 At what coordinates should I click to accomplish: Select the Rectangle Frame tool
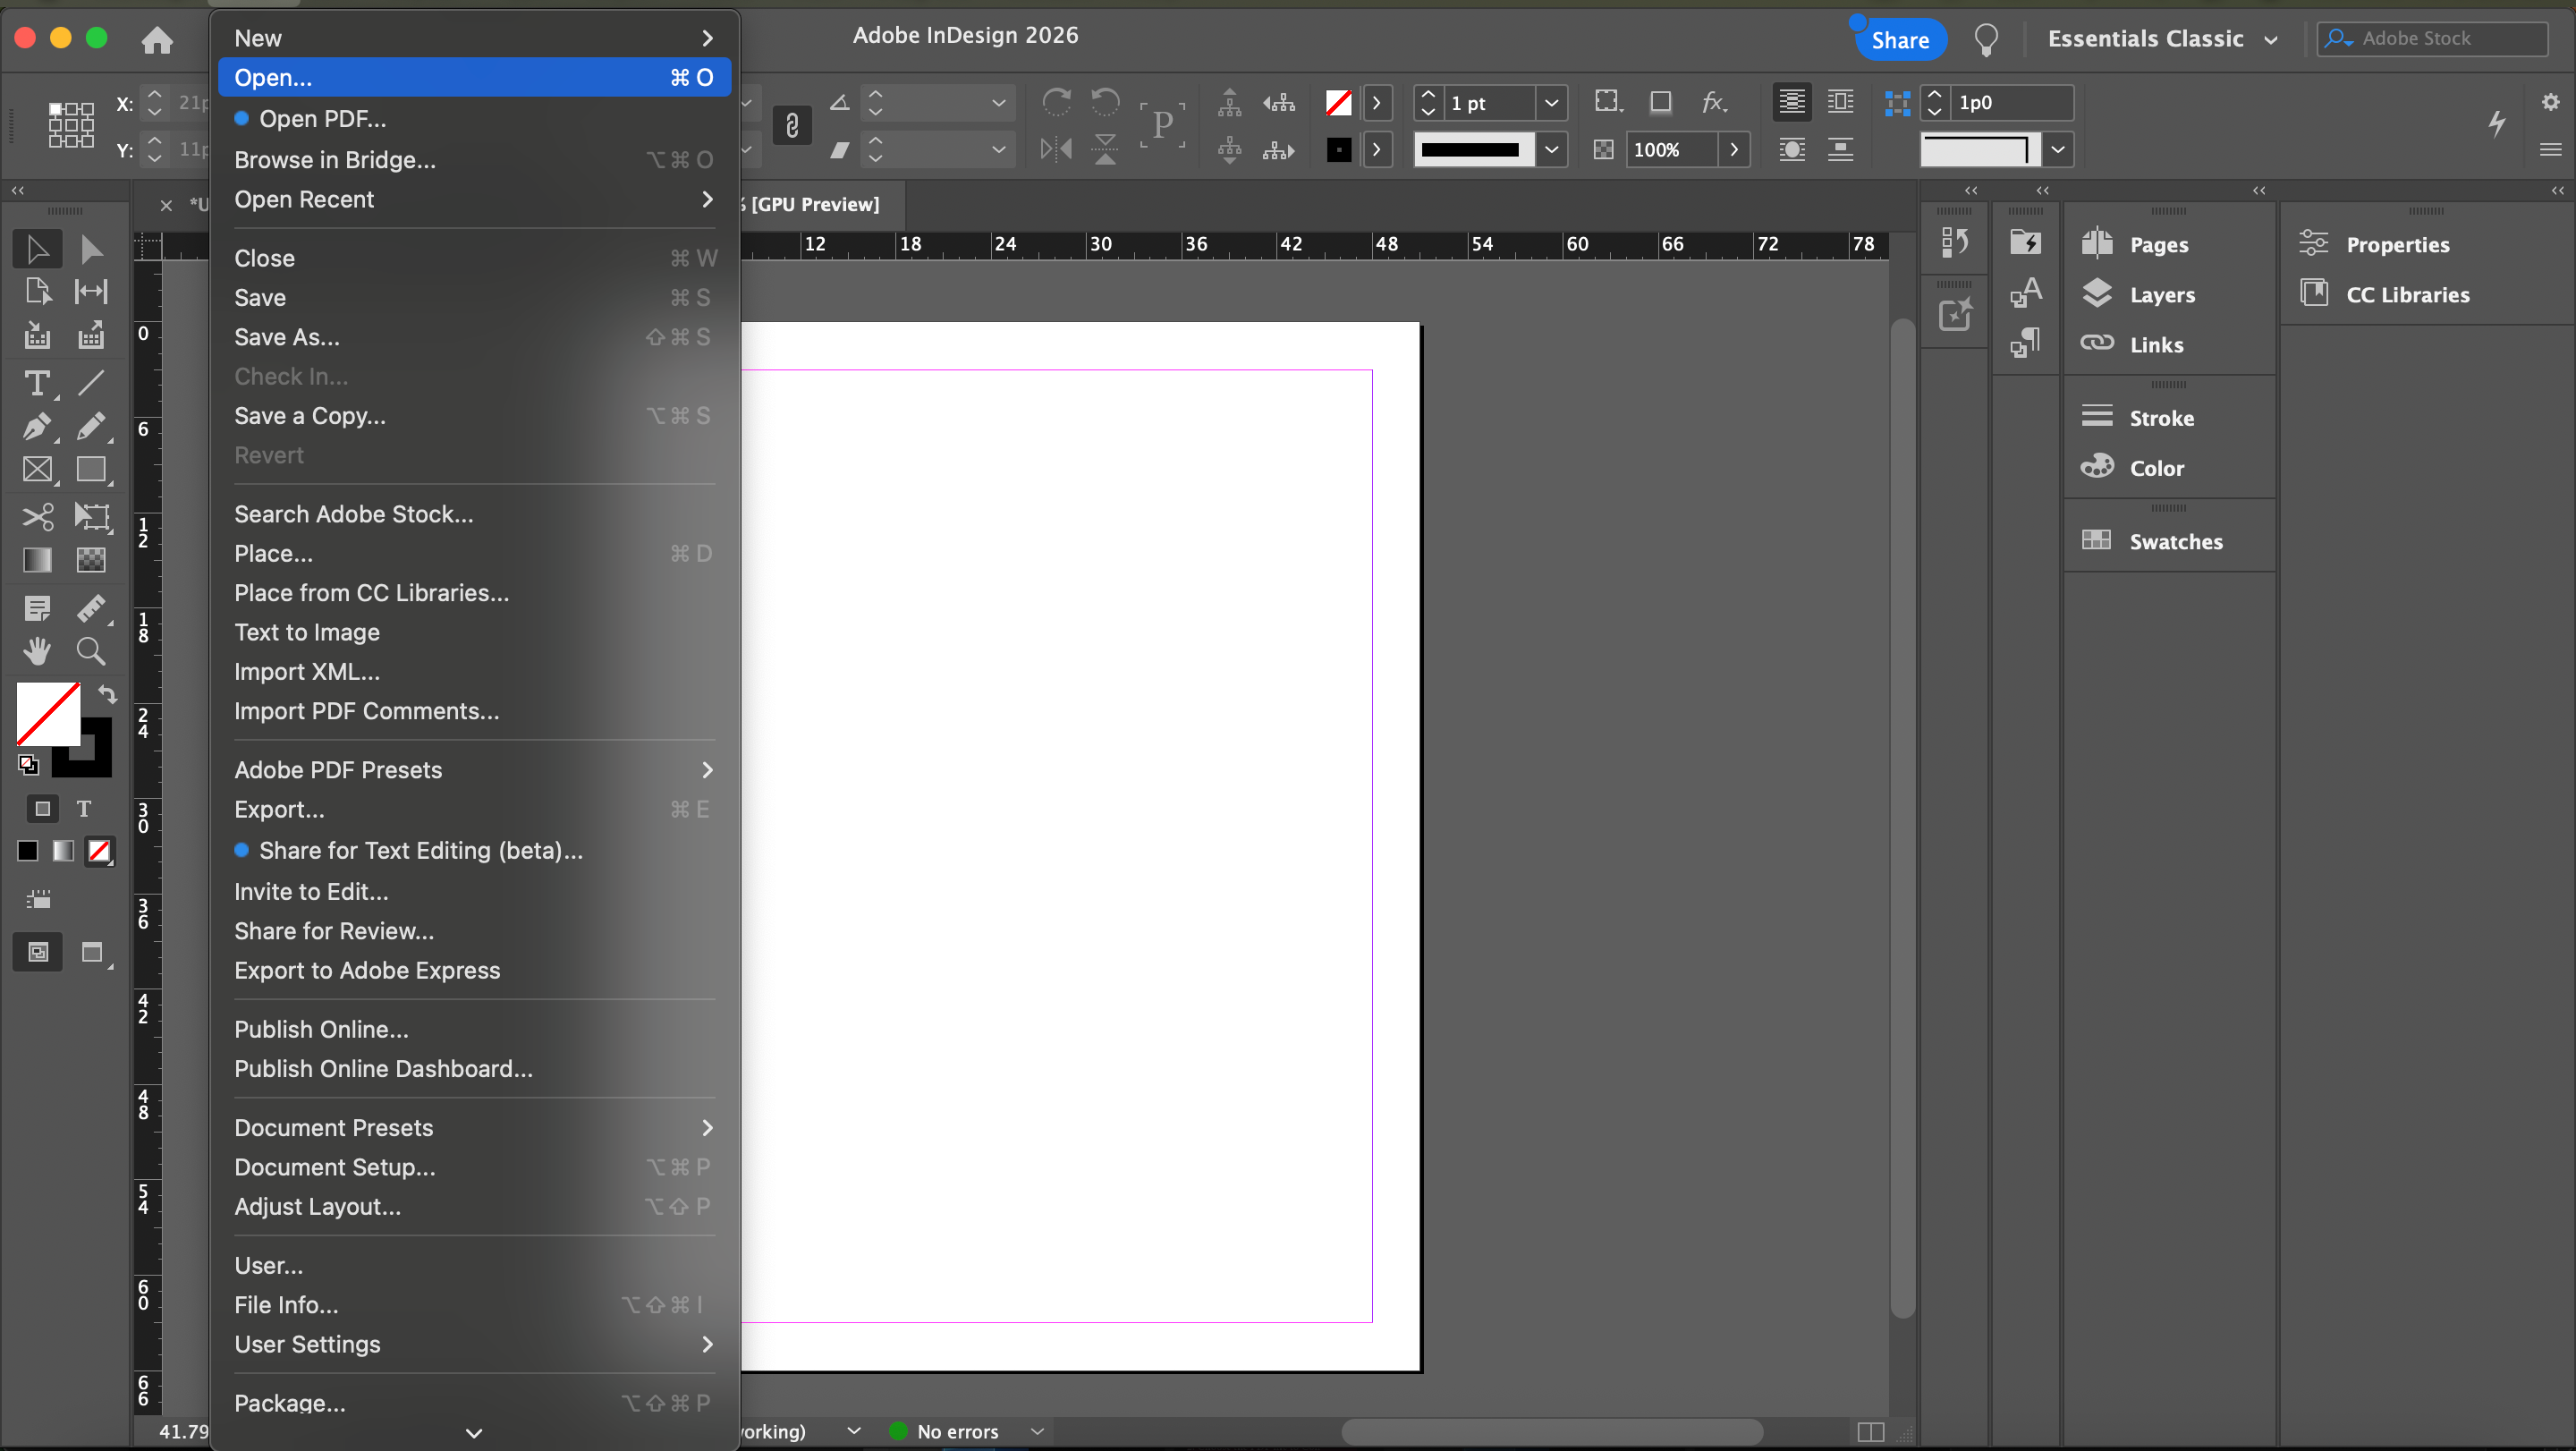tap(37, 470)
